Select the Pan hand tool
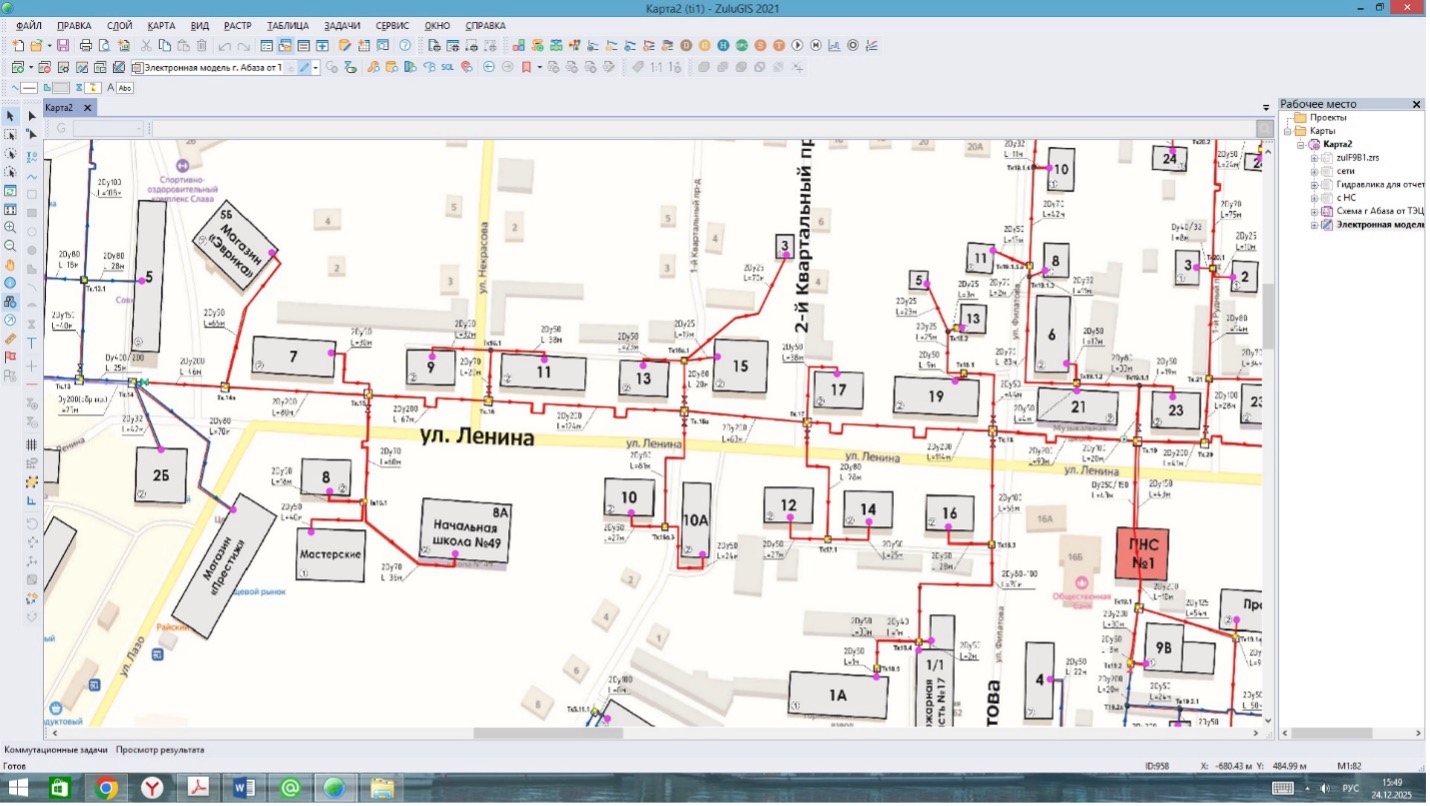 point(10,264)
